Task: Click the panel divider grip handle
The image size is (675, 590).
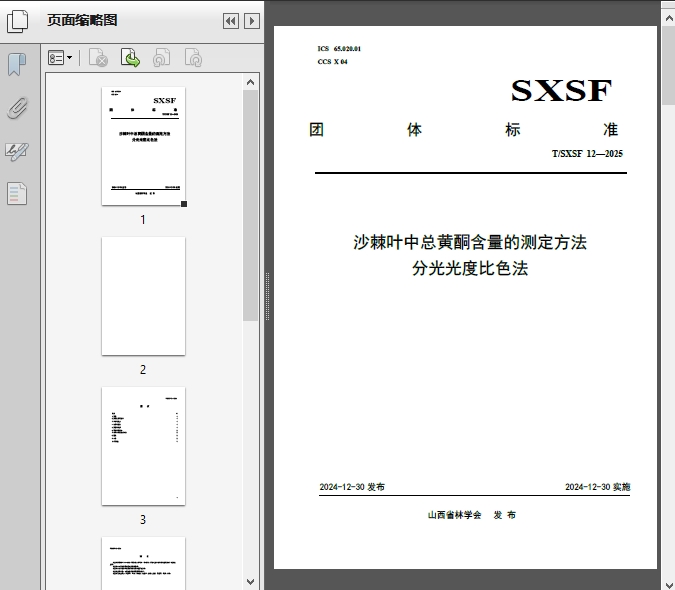Action: pyautogui.click(x=267, y=296)
